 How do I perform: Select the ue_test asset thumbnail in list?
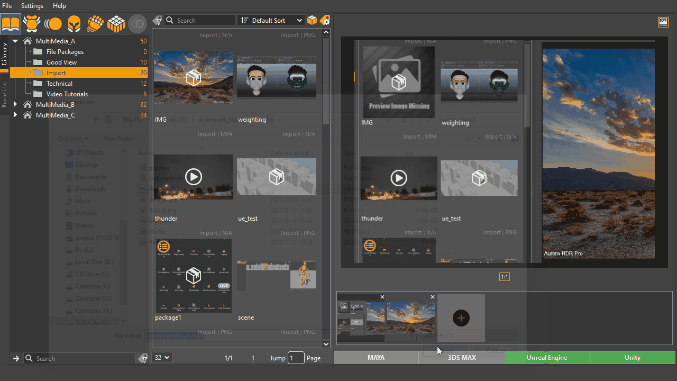276,177
